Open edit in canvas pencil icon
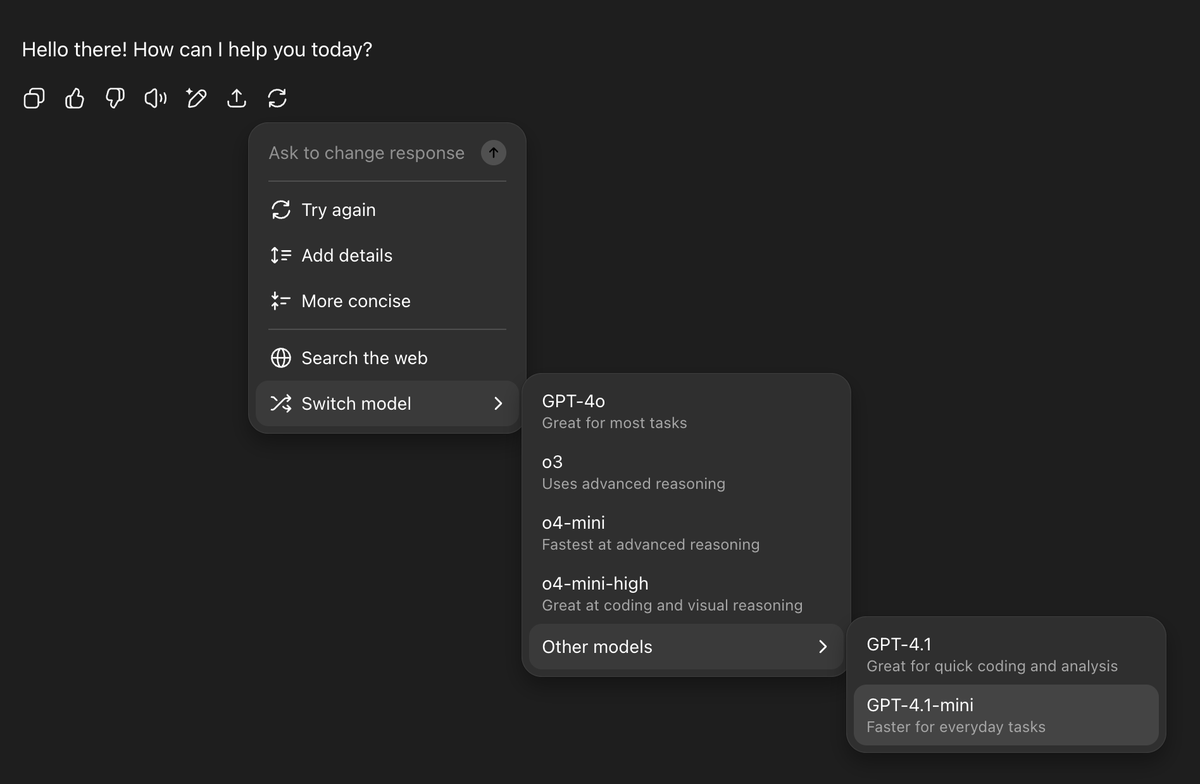Screen dimensions: 1200x784 196,98
